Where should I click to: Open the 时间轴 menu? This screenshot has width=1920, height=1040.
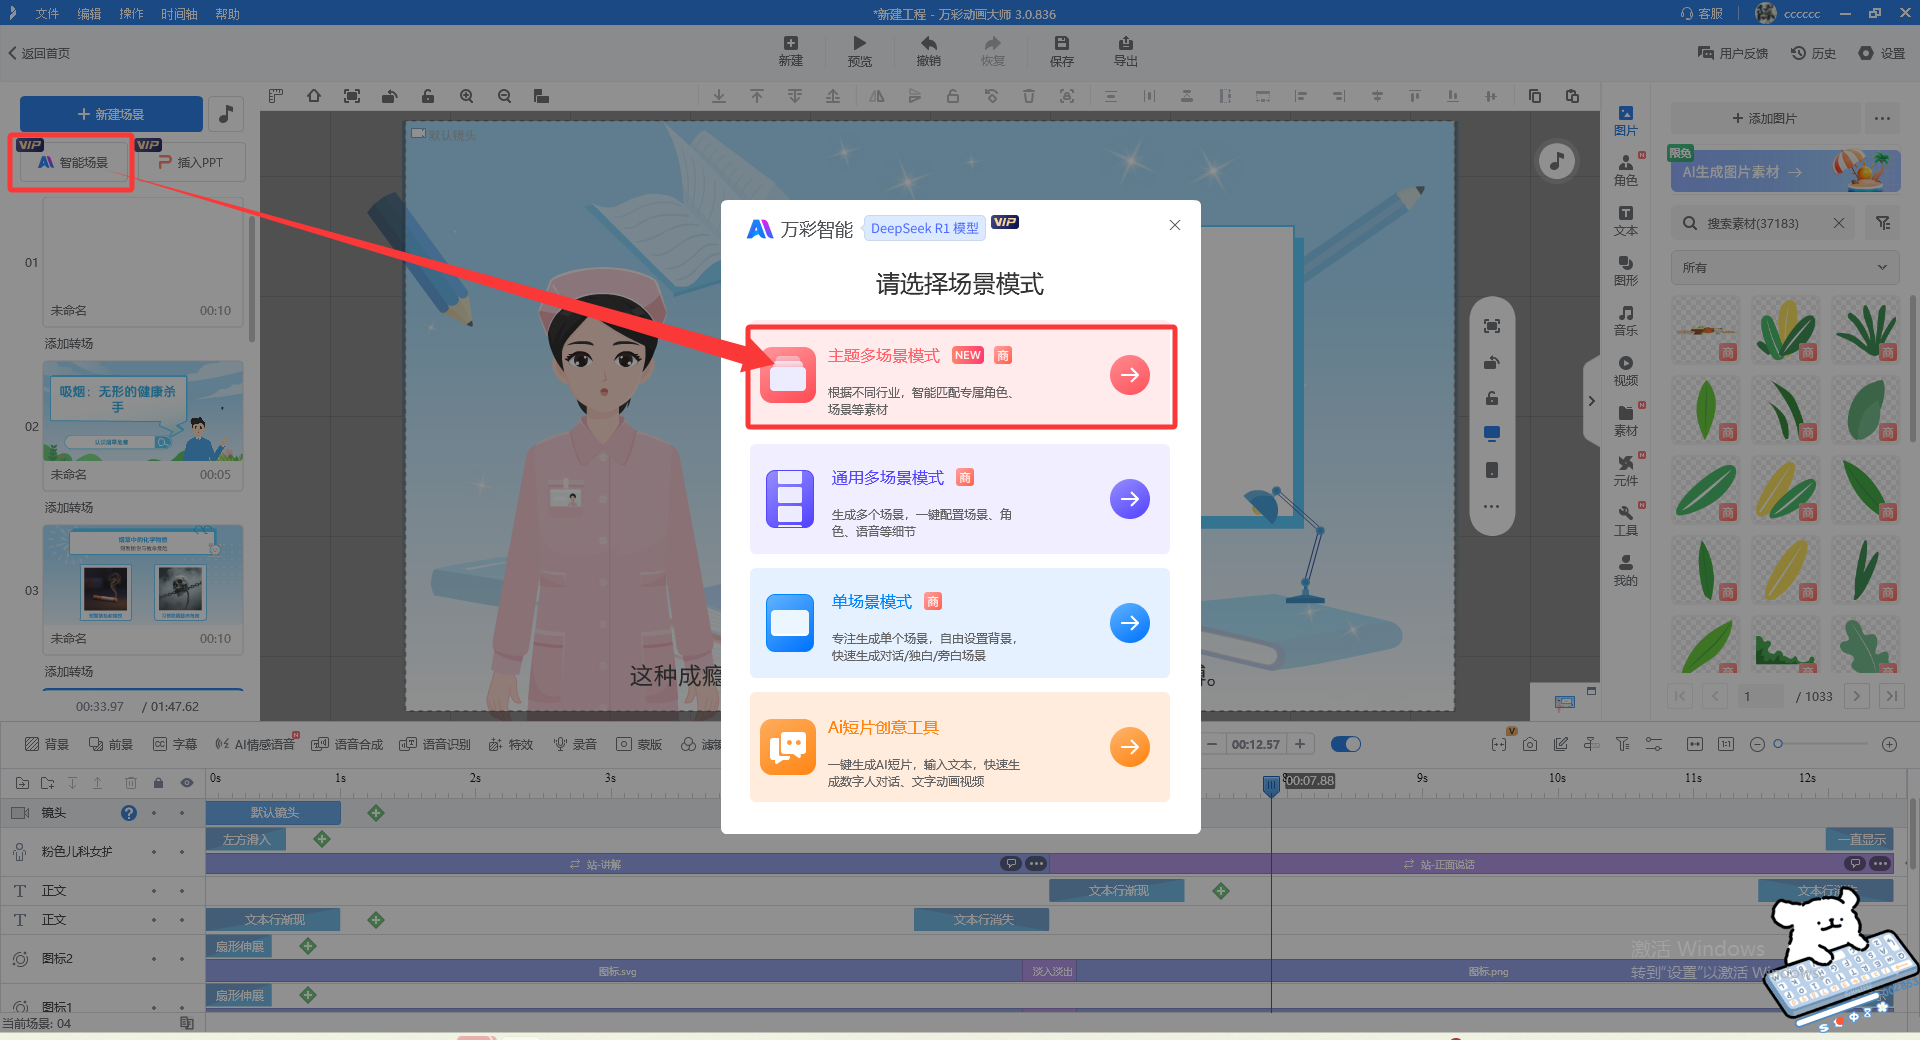tap(179, 14)
